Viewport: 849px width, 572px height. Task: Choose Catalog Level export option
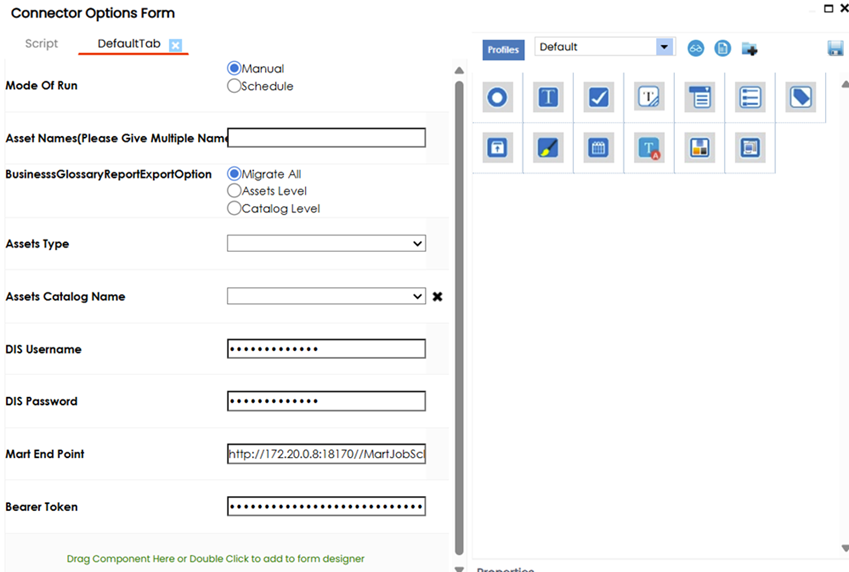tap(235, 209)
